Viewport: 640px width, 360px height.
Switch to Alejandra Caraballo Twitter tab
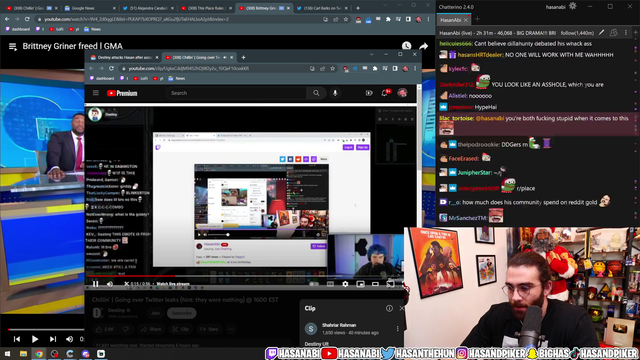[x=148, y=8]
